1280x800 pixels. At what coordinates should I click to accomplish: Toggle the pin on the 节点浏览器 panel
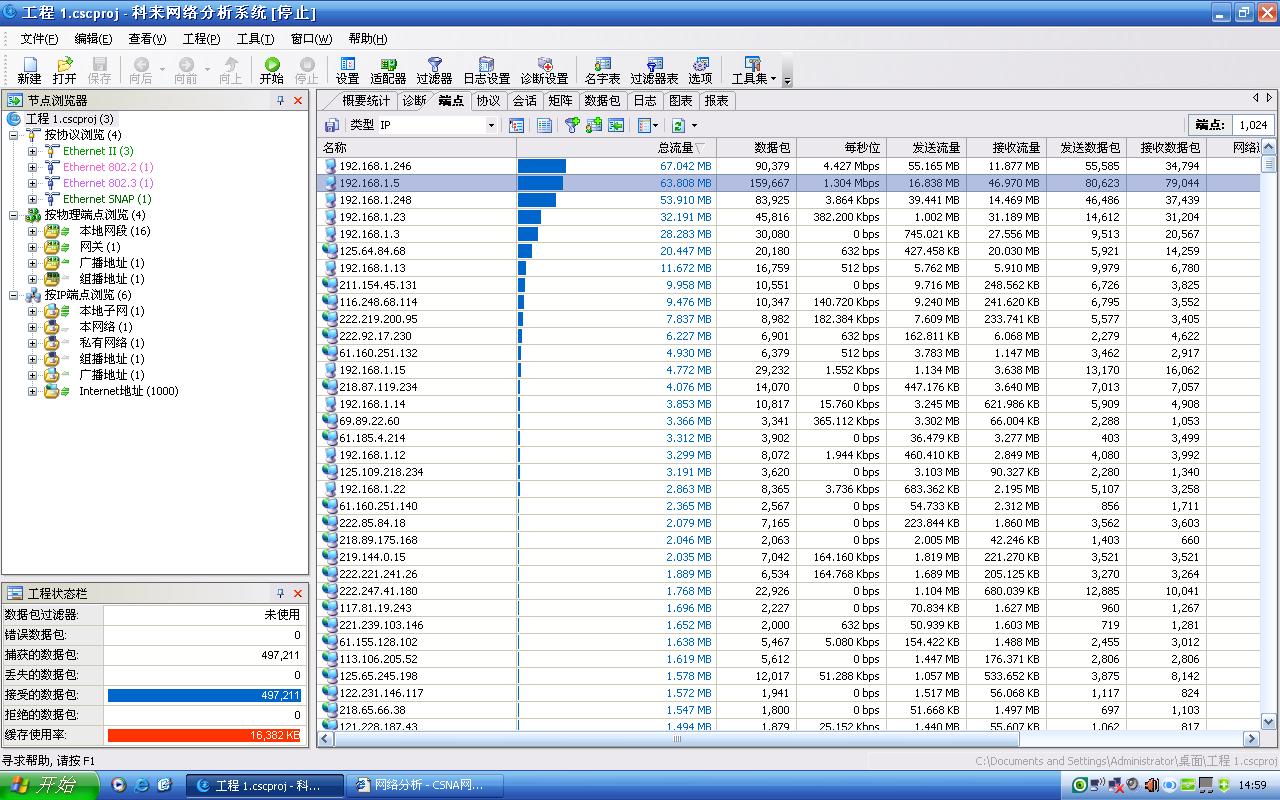pos(281,100)
